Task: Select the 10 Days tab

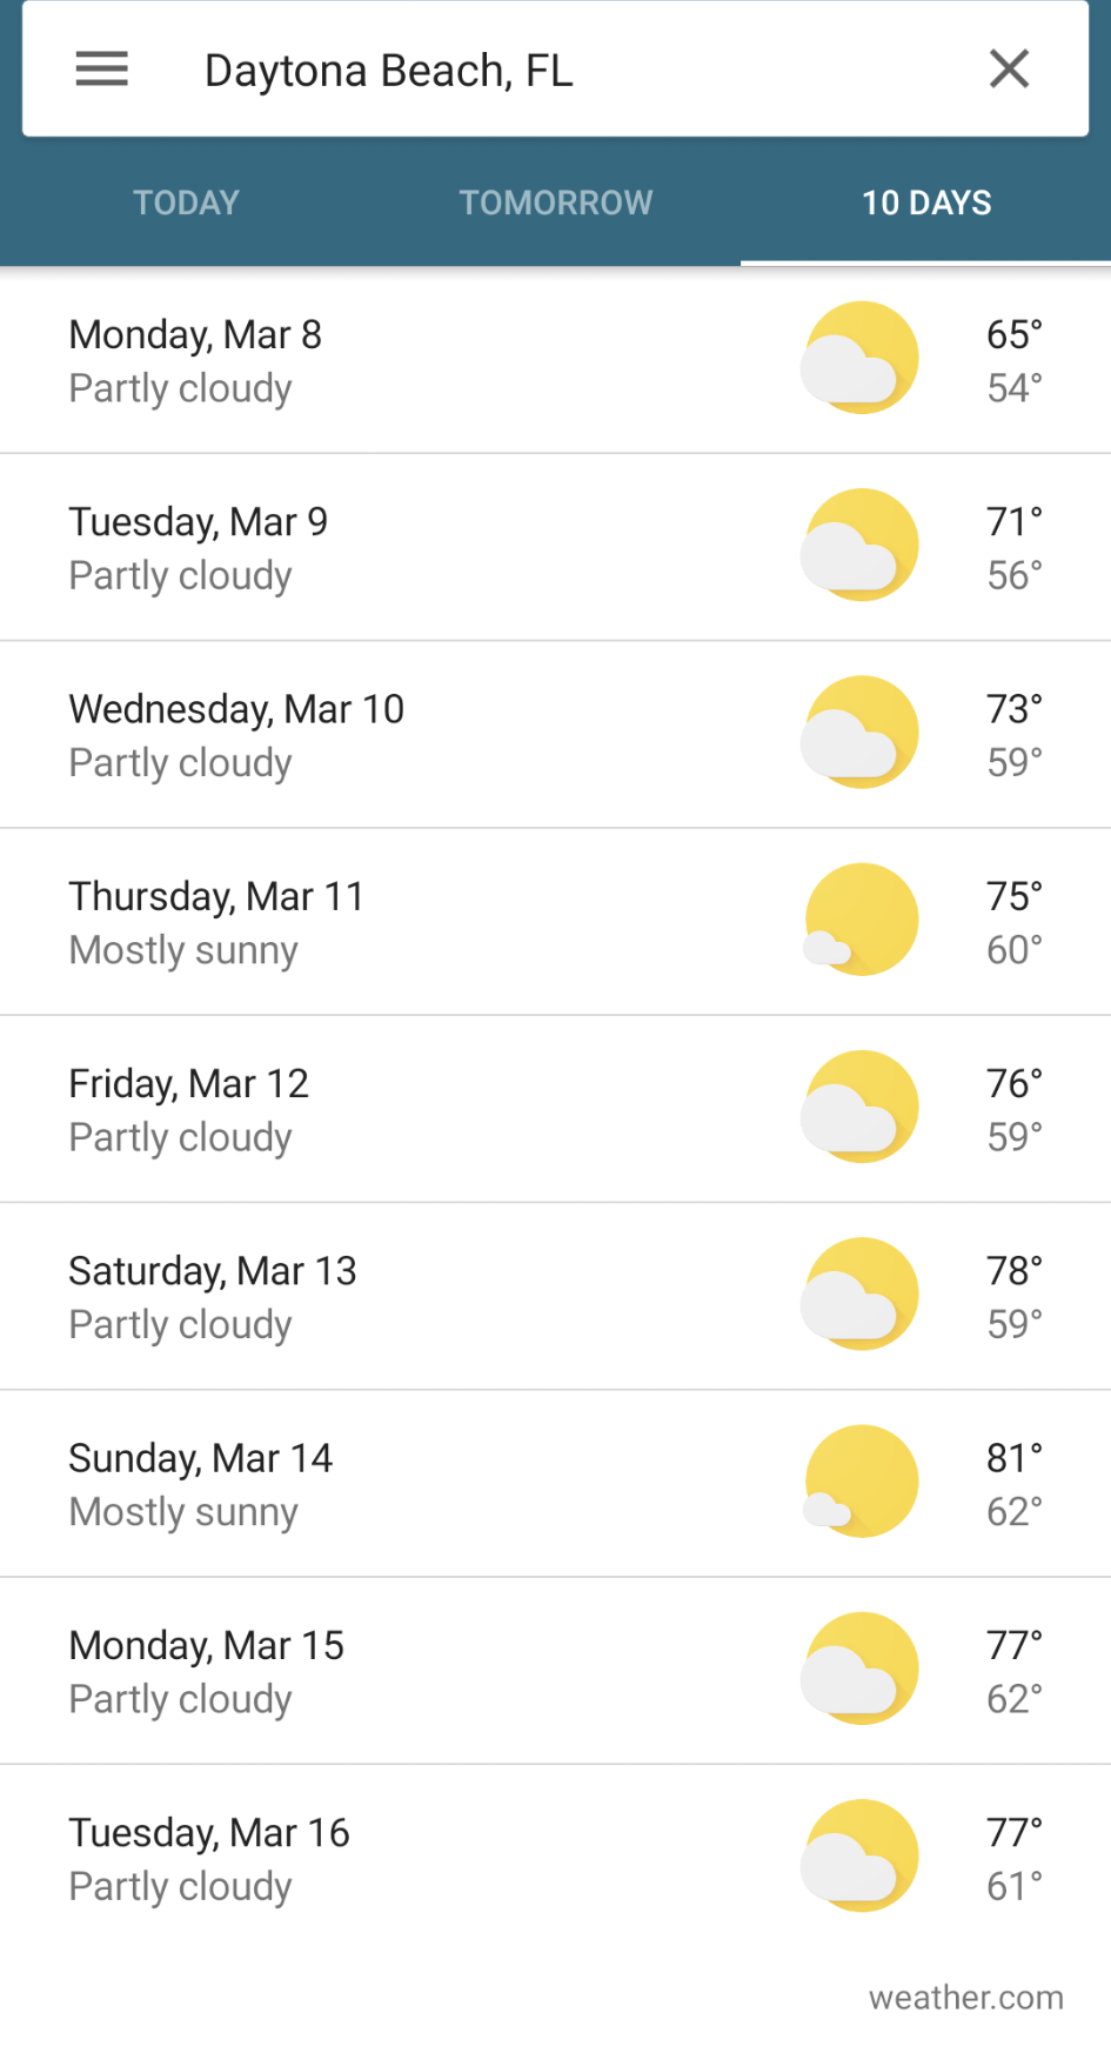Action: coord(926,203)
